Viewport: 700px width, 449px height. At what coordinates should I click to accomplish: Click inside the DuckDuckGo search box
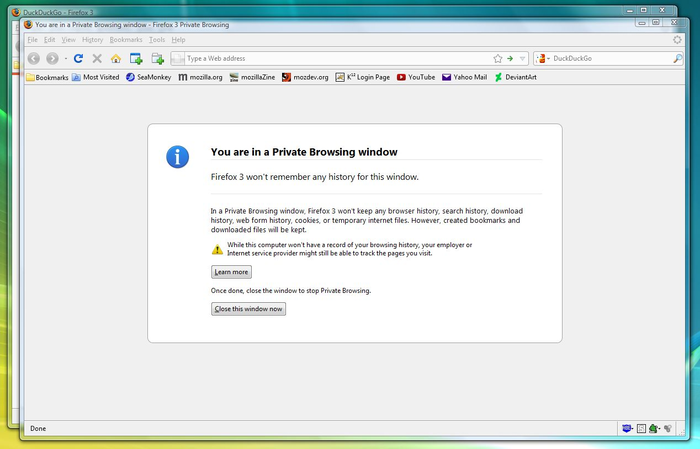point(612,58)
